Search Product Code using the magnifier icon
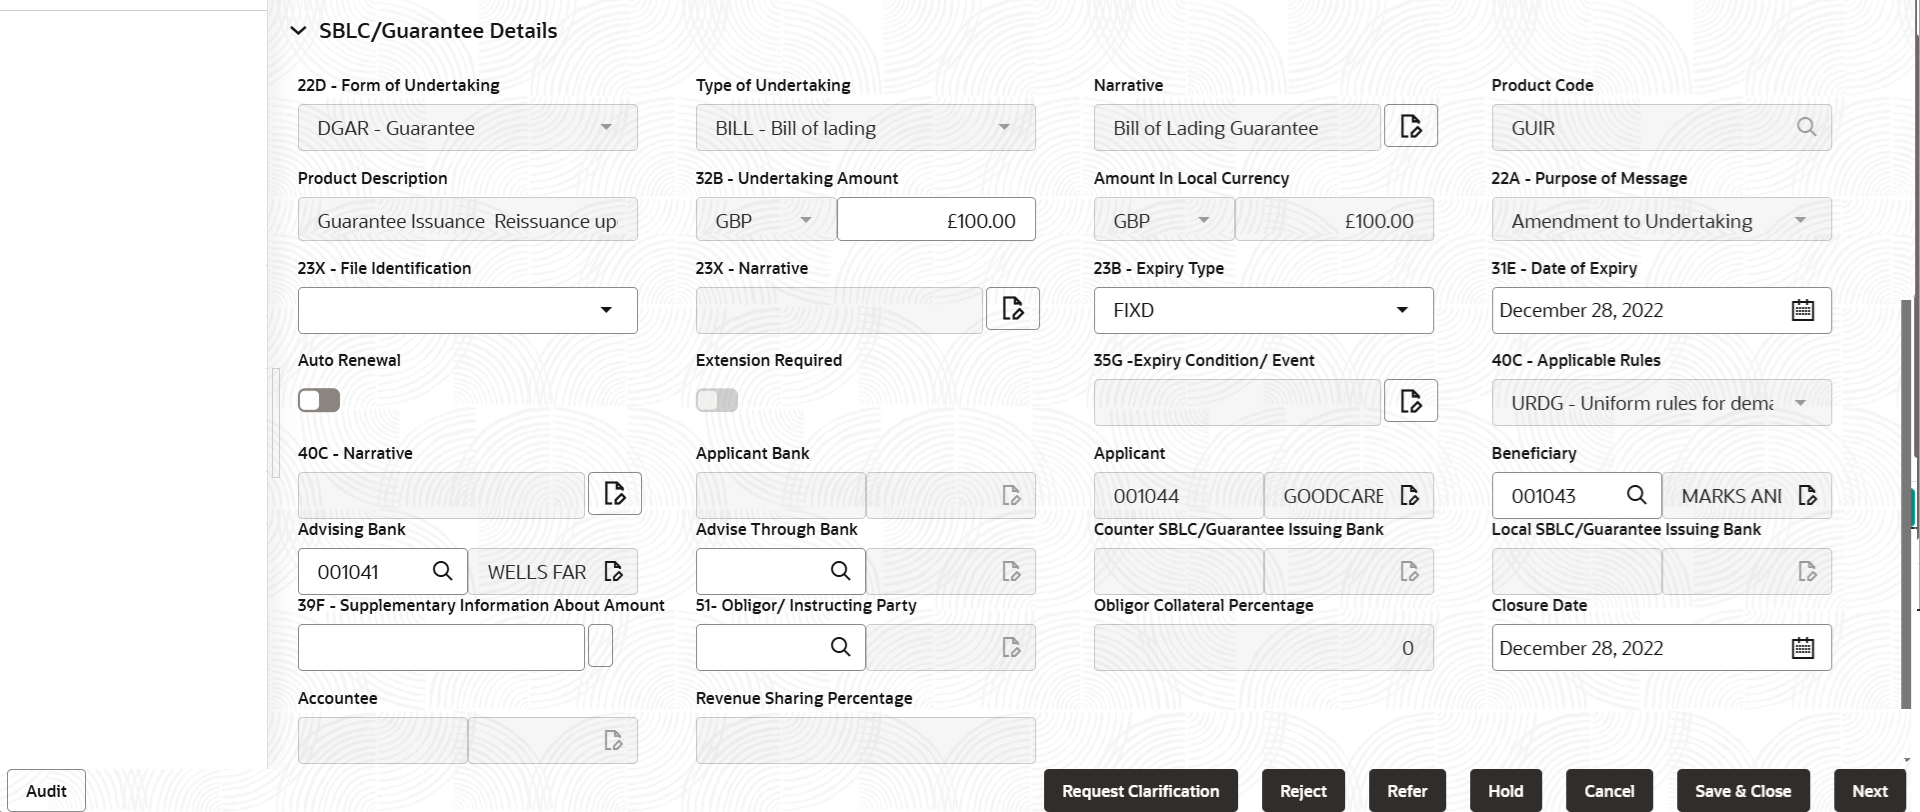Screen dimensions: 1920x812 (x=1806, y=127)
